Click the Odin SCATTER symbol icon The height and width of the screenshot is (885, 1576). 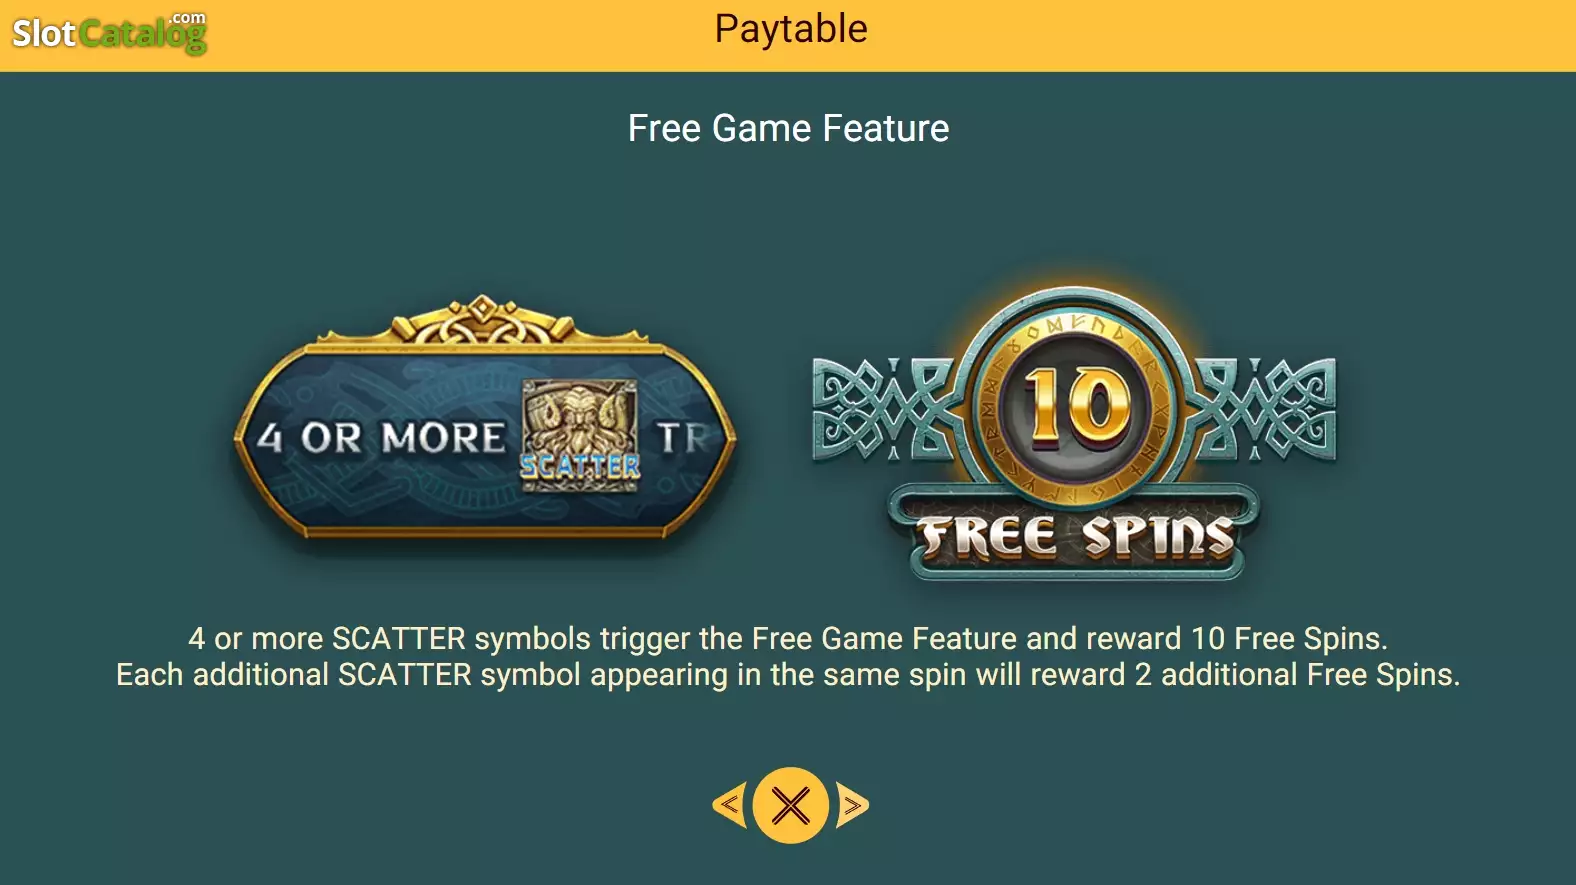(x=580, y=434)
